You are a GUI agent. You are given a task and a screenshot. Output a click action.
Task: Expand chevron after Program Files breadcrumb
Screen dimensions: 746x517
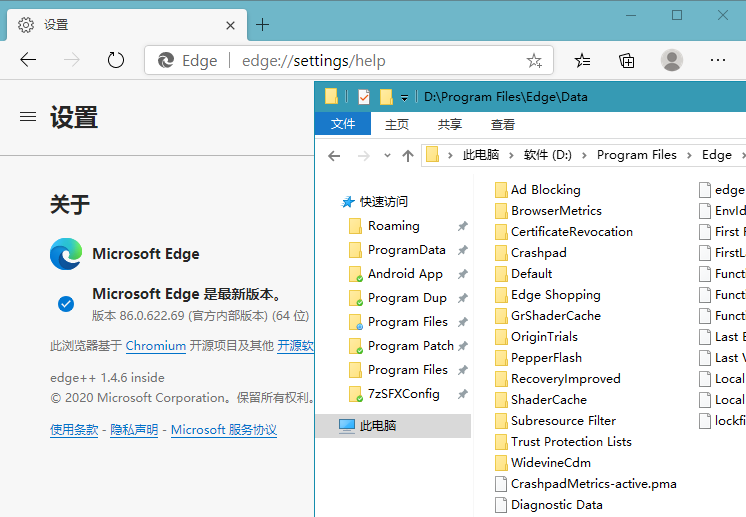tap(689, 156)
